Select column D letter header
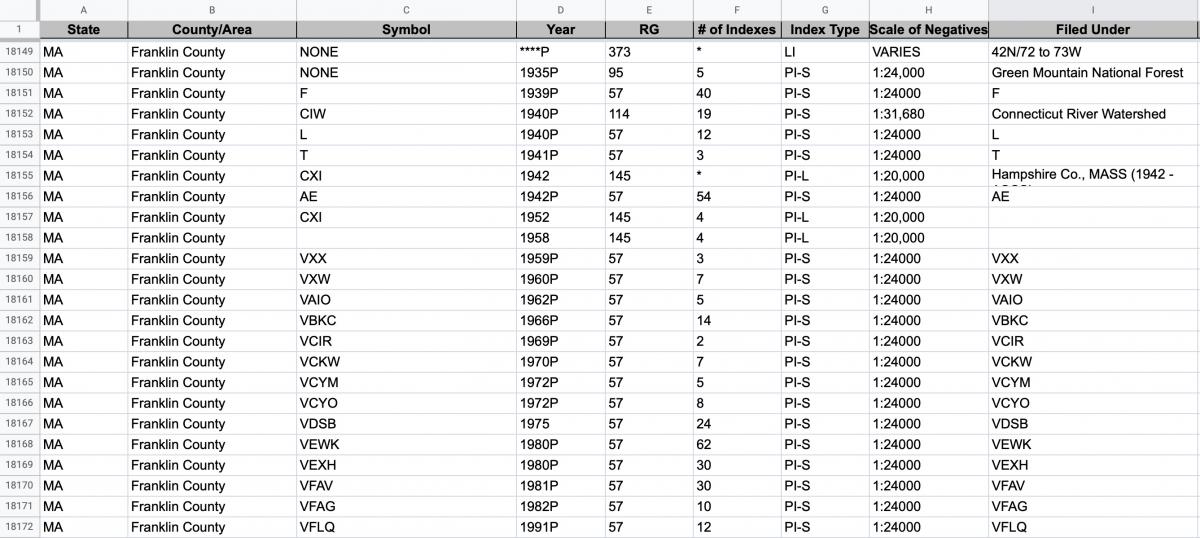 [x=560, y=9]
